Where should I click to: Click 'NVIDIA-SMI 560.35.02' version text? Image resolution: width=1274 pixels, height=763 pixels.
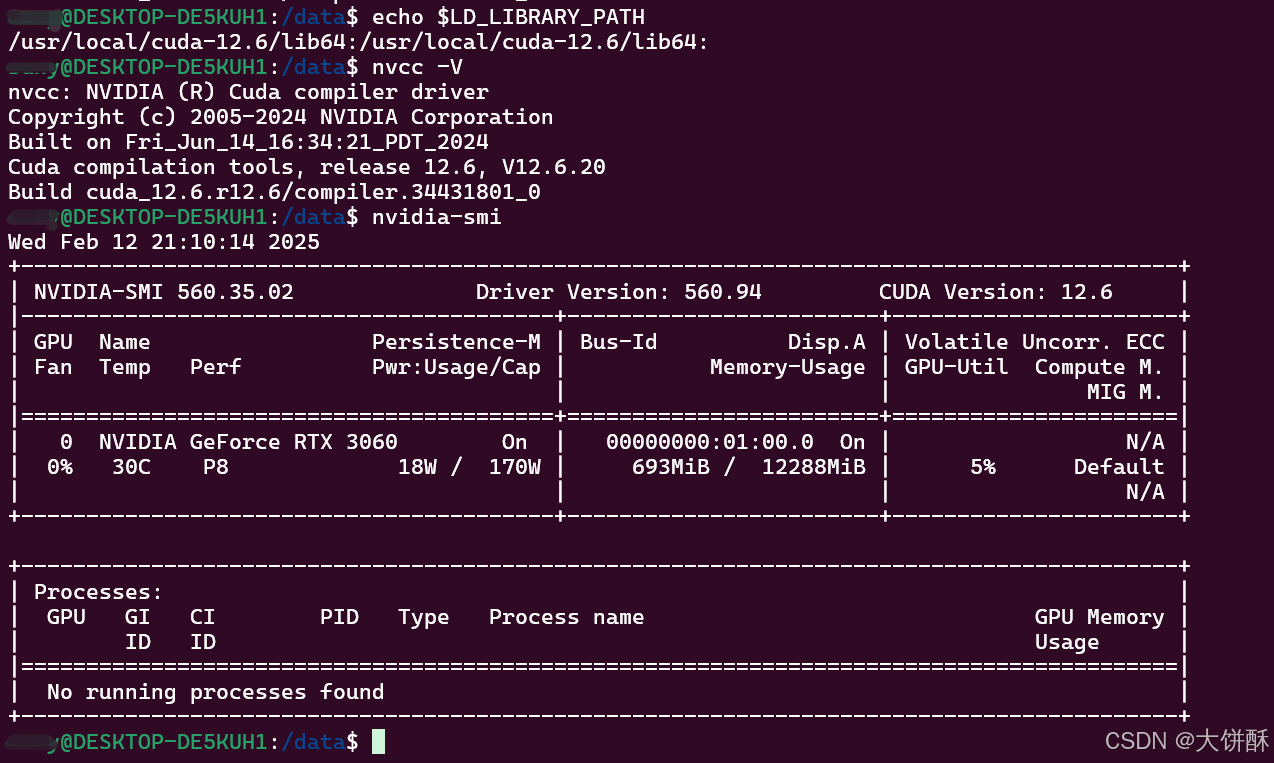(x=164, y=292)
